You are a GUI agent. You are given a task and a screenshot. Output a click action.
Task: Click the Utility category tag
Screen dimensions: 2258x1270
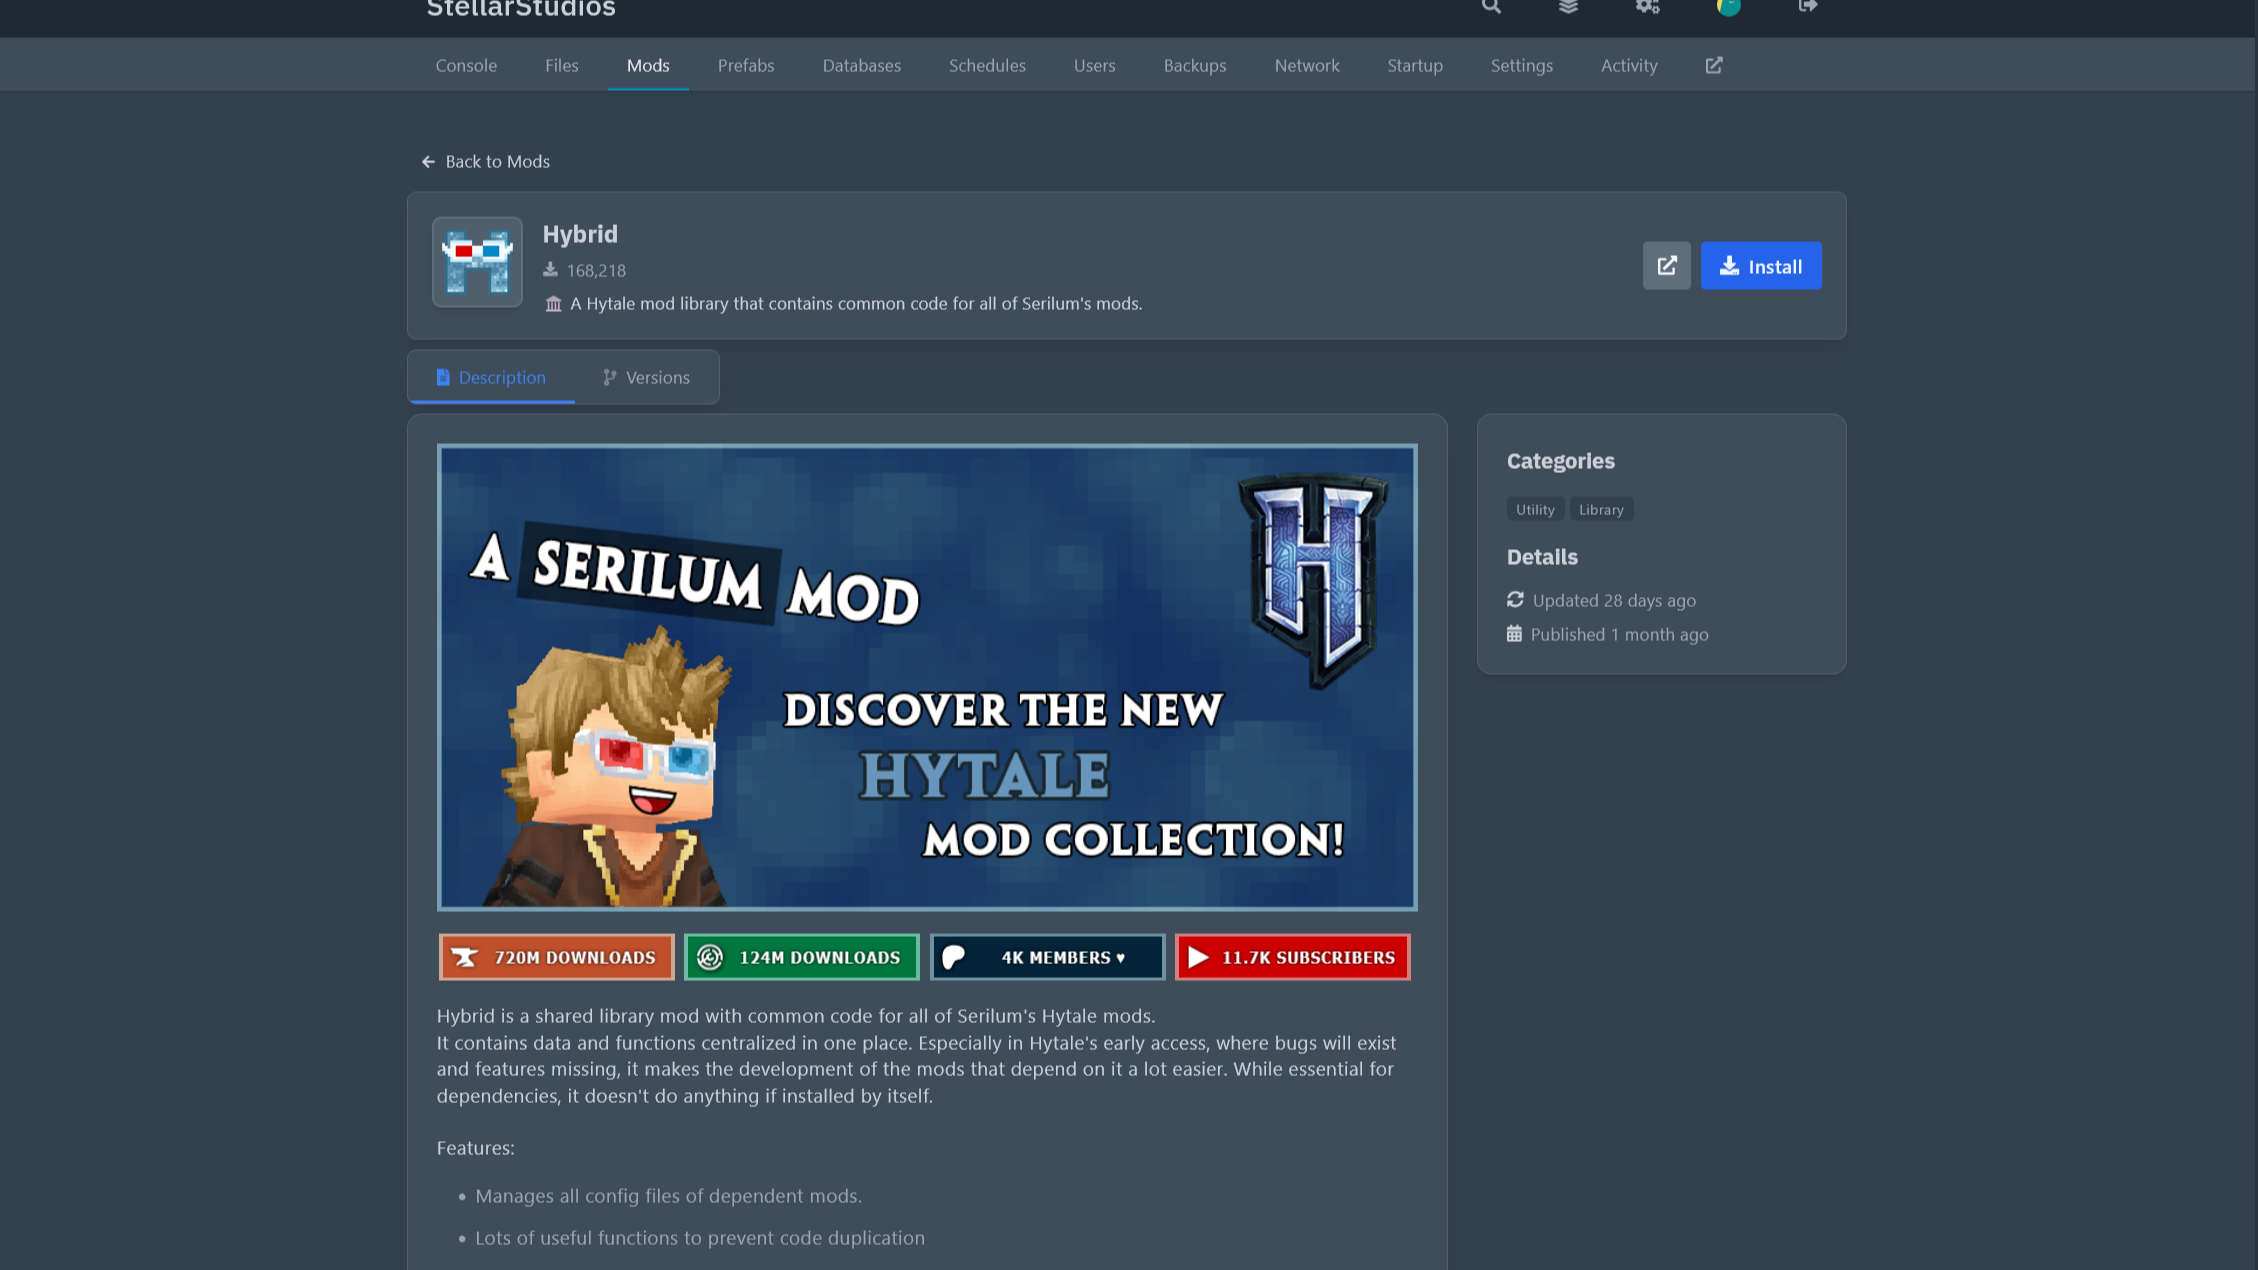(1534, 510)
